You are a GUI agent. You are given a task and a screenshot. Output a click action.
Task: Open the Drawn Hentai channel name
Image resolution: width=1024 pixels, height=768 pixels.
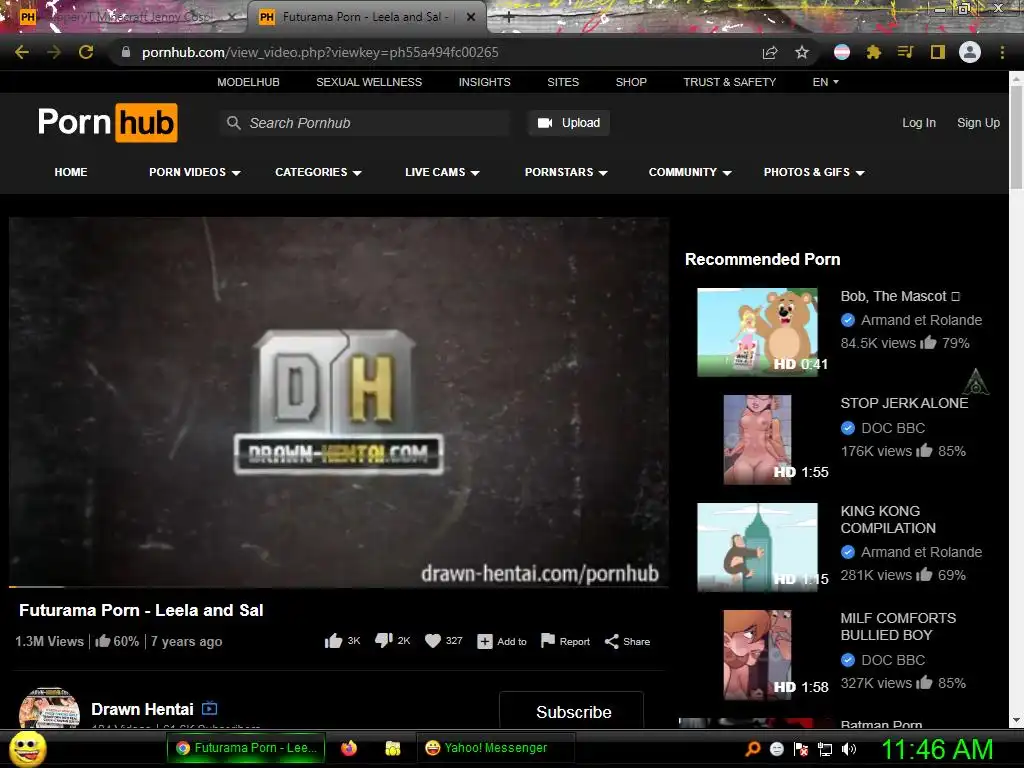(142, 709)
